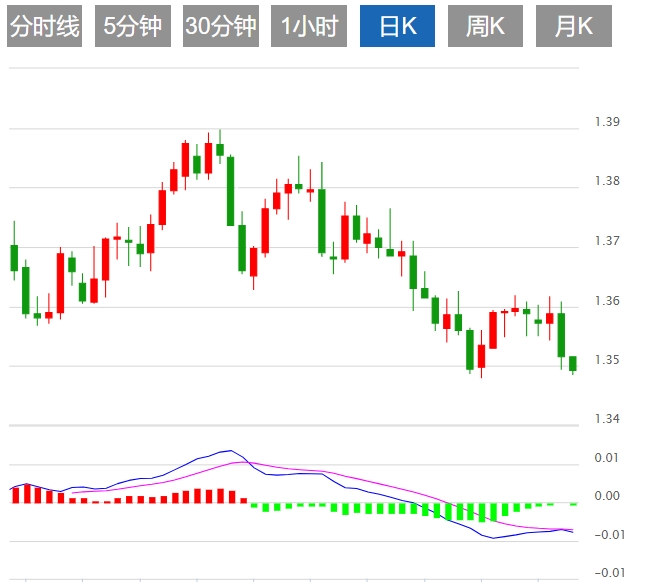Screen dimensions: 648x582
Task: Switch to the 月K monthly chart
Action: tap(574, 26)
